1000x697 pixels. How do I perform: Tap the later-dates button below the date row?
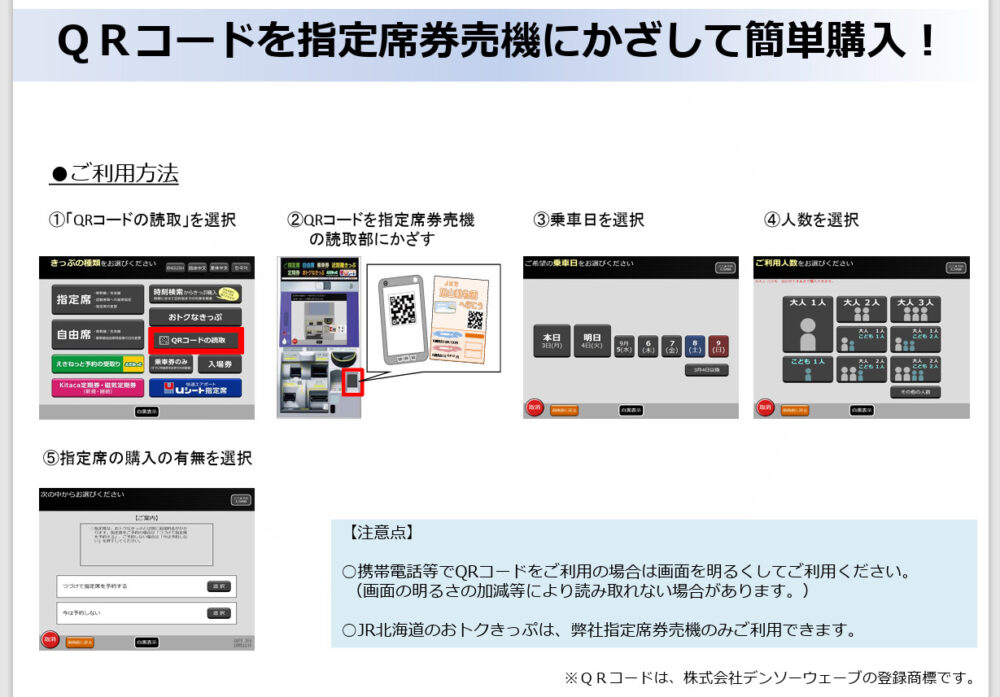point(707,370)
